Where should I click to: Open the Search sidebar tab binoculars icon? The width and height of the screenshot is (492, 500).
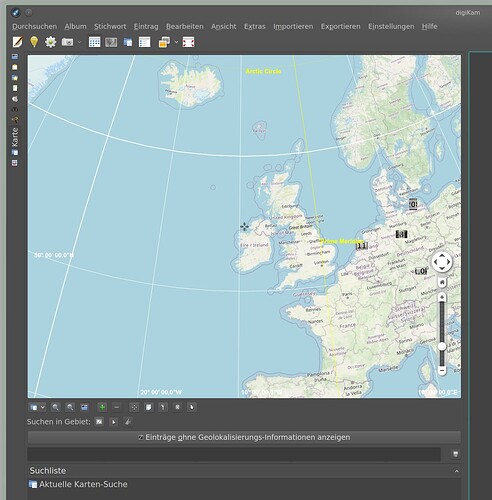(15, 109)
